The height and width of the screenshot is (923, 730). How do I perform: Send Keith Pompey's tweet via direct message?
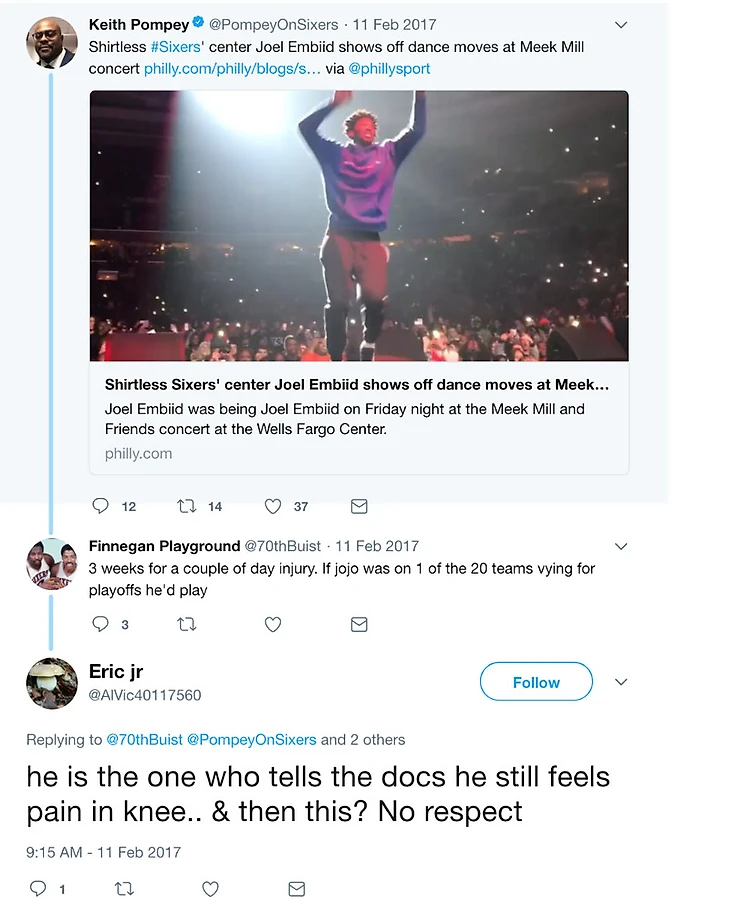359,506
